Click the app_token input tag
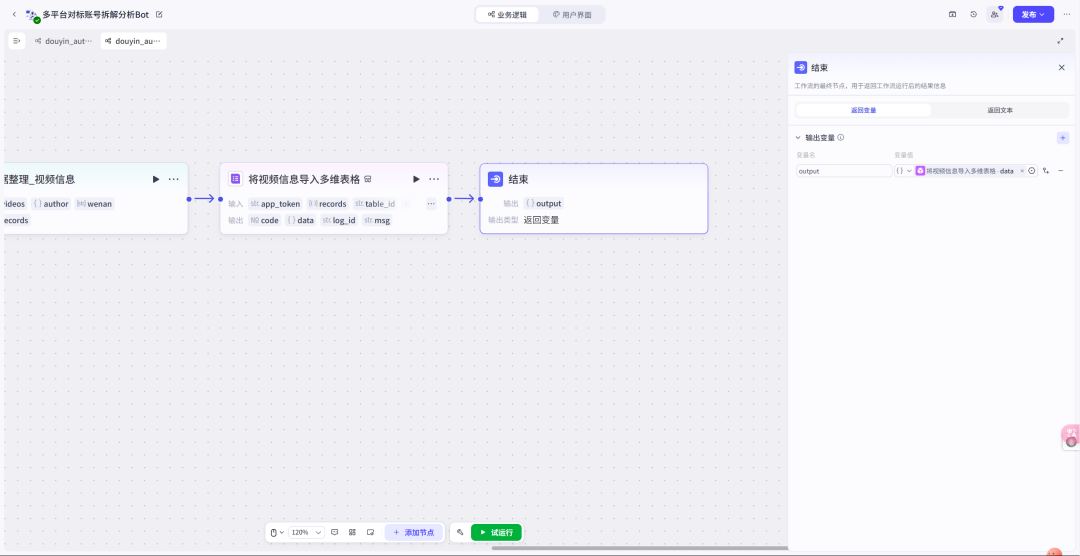 click(276, 204)
